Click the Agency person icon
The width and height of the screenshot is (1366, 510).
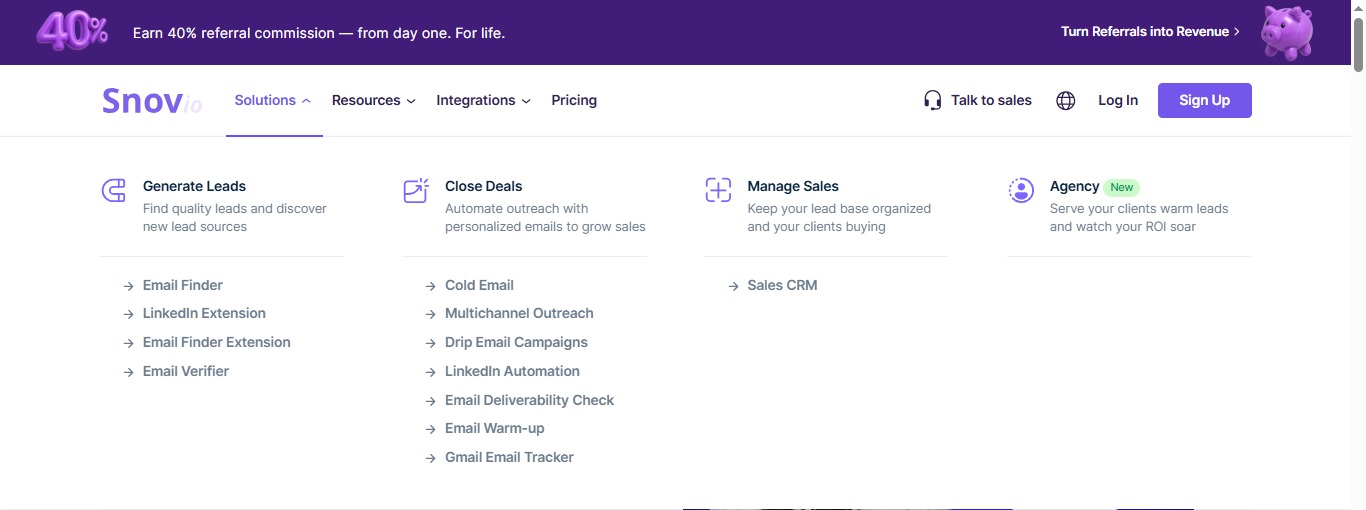[x=1021, y=190]
